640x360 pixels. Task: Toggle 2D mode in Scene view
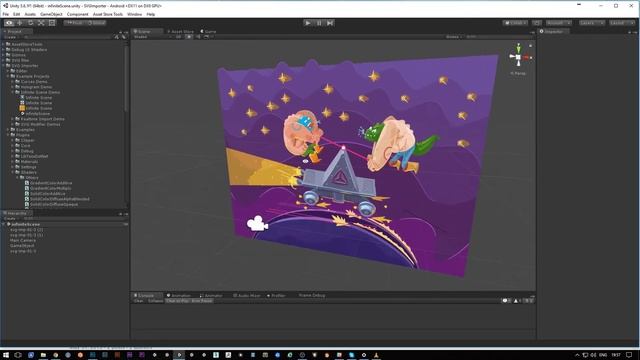[x=178, y=37]
